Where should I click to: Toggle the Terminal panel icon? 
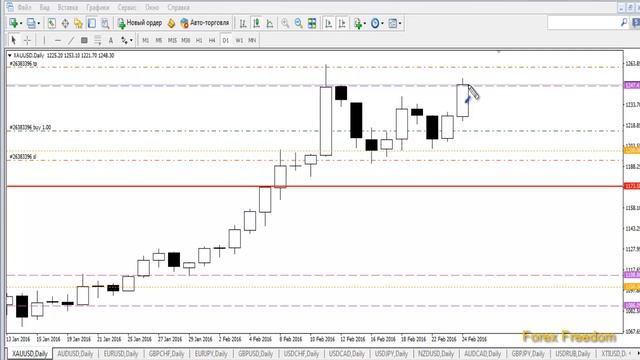[92, 23]
